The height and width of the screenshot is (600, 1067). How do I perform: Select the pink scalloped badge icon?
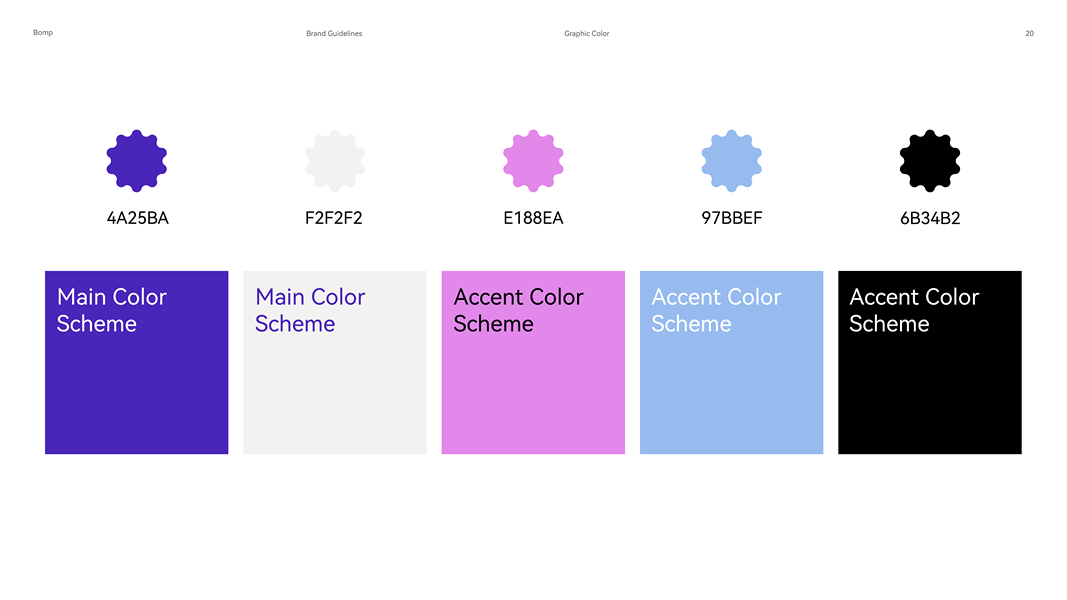click(533, 160)
